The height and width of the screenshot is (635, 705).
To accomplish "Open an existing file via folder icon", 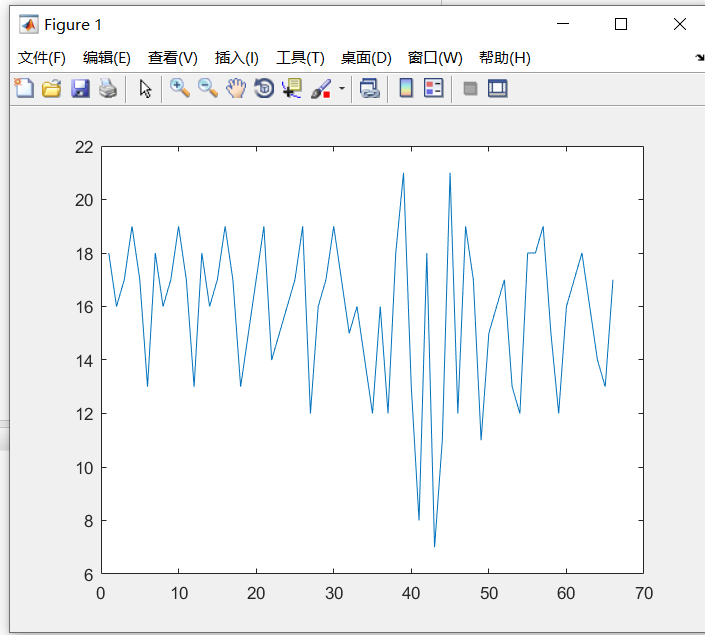I will tap(52, 88).
